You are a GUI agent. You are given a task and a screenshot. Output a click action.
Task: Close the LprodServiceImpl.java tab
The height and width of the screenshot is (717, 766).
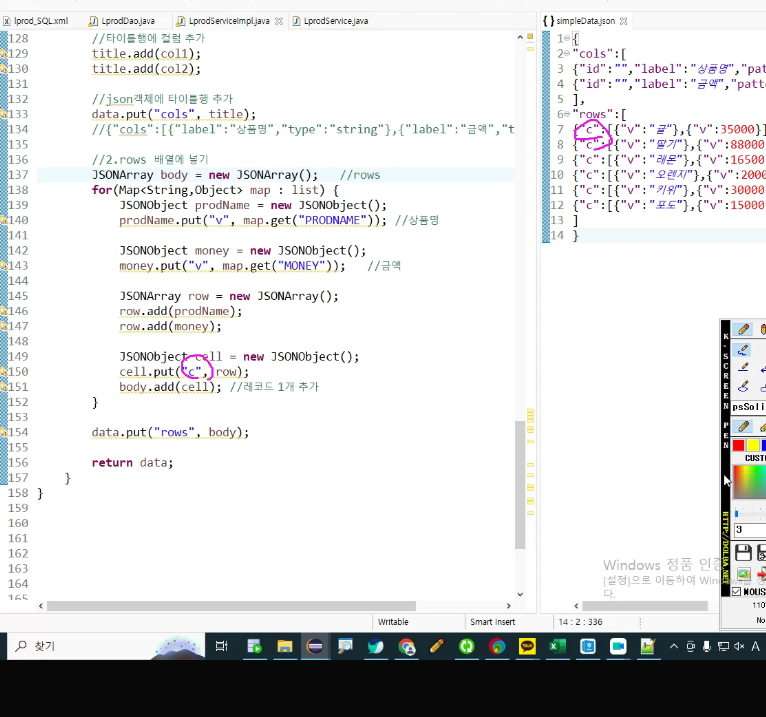(x=279, y=21)
